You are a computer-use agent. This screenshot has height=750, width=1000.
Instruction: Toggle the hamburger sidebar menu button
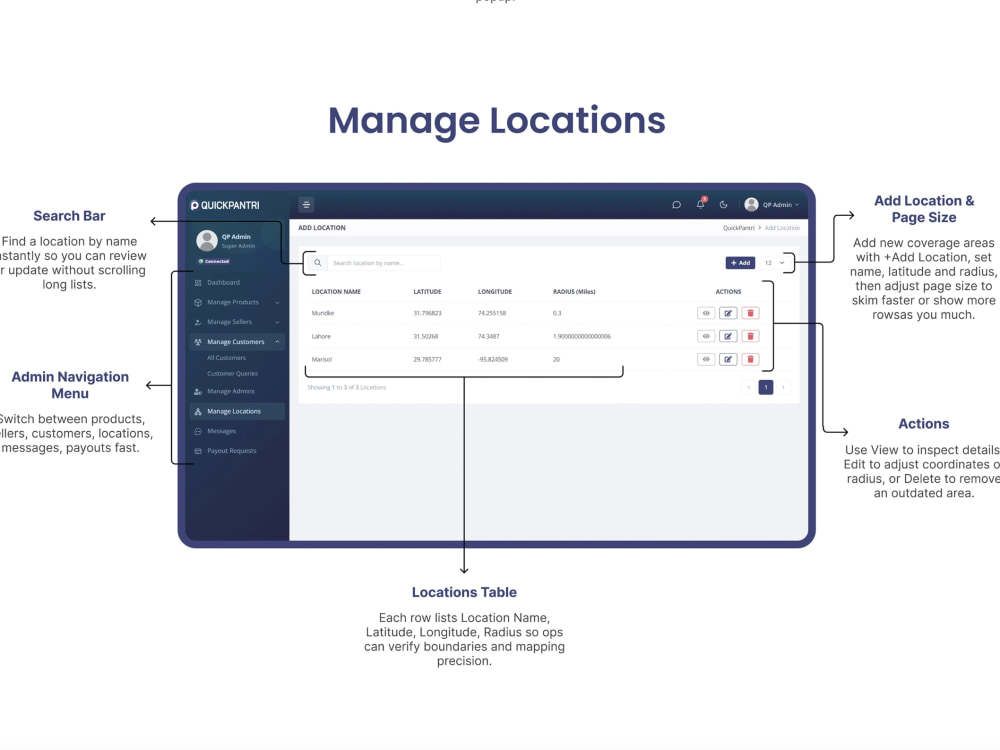(306, 205)
